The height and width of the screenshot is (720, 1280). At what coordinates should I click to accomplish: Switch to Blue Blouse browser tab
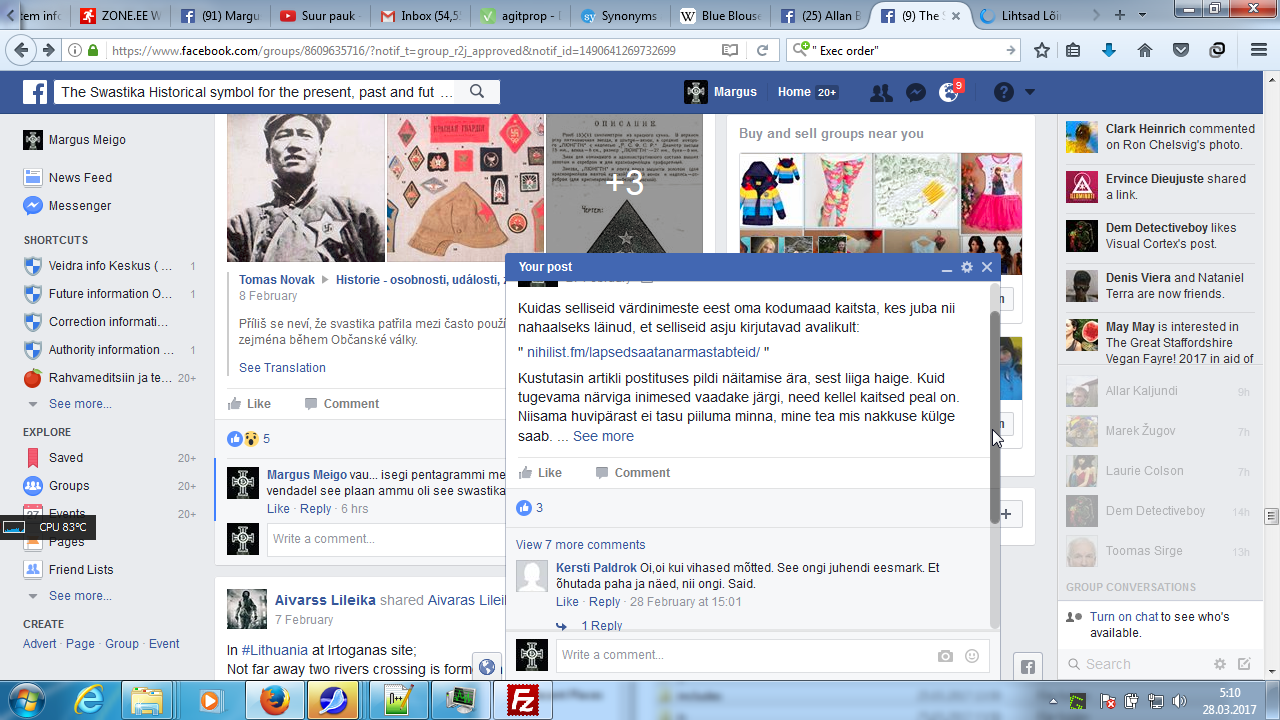click(719, 16)
